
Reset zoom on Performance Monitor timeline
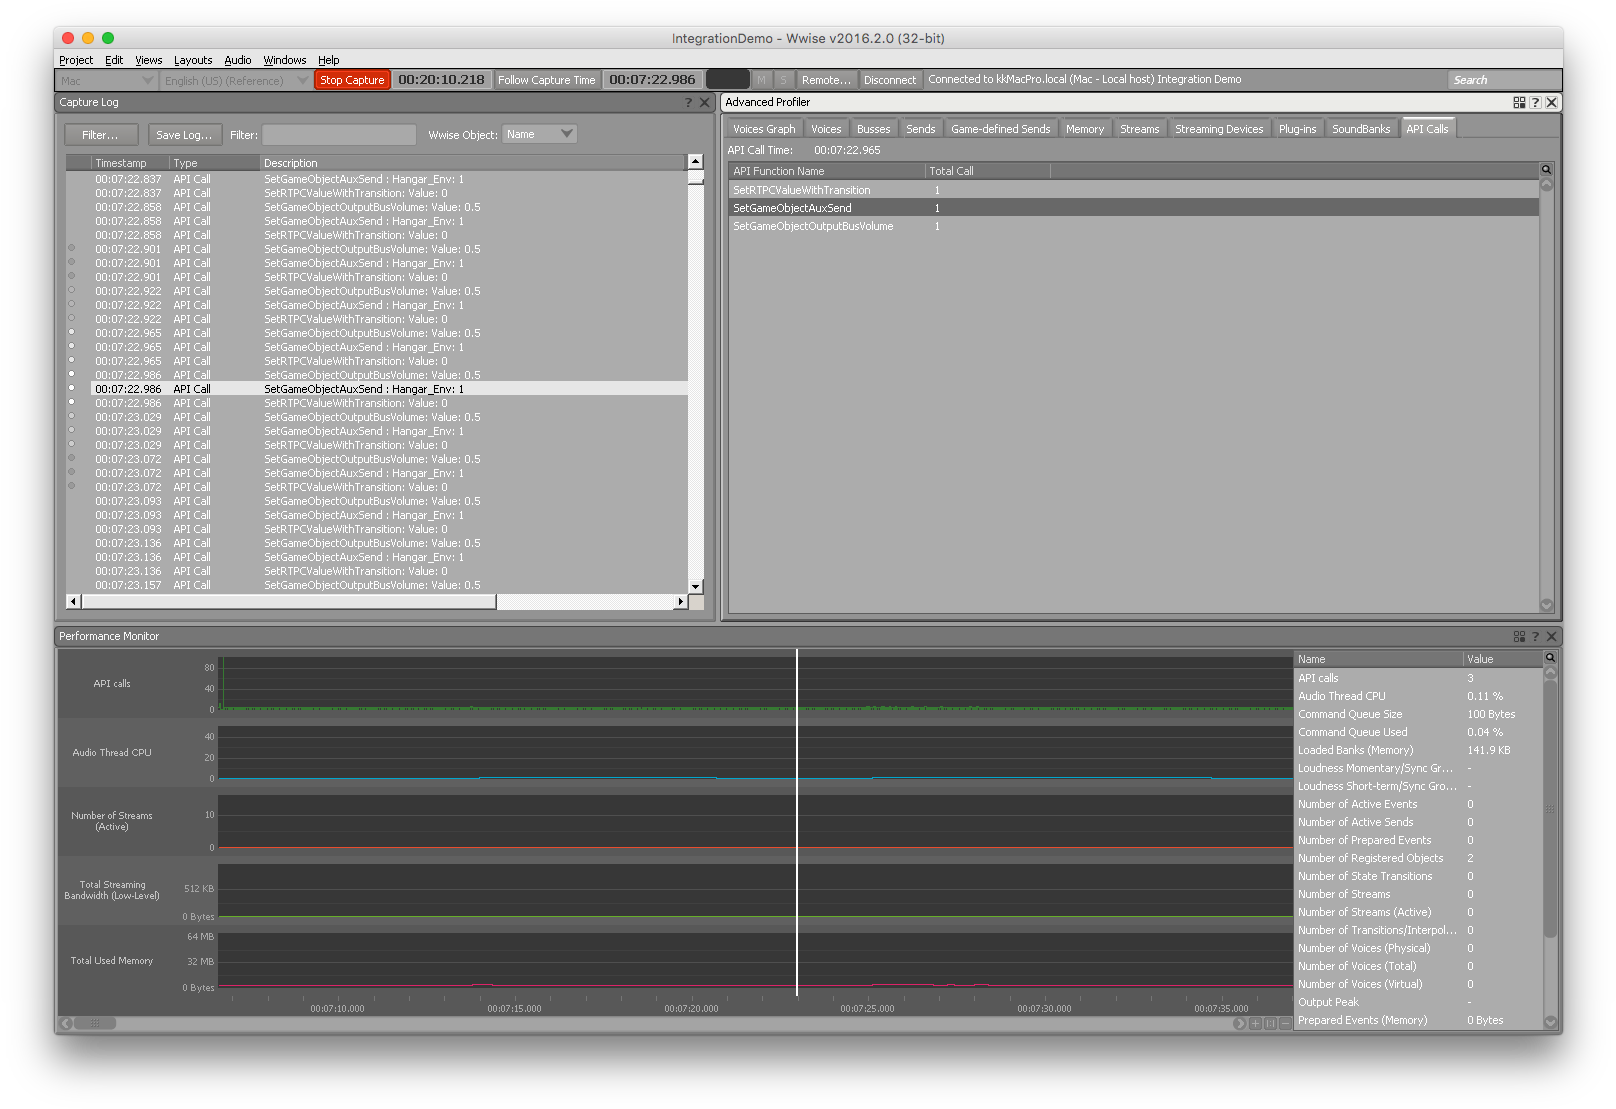[x=1270, y=1023]
